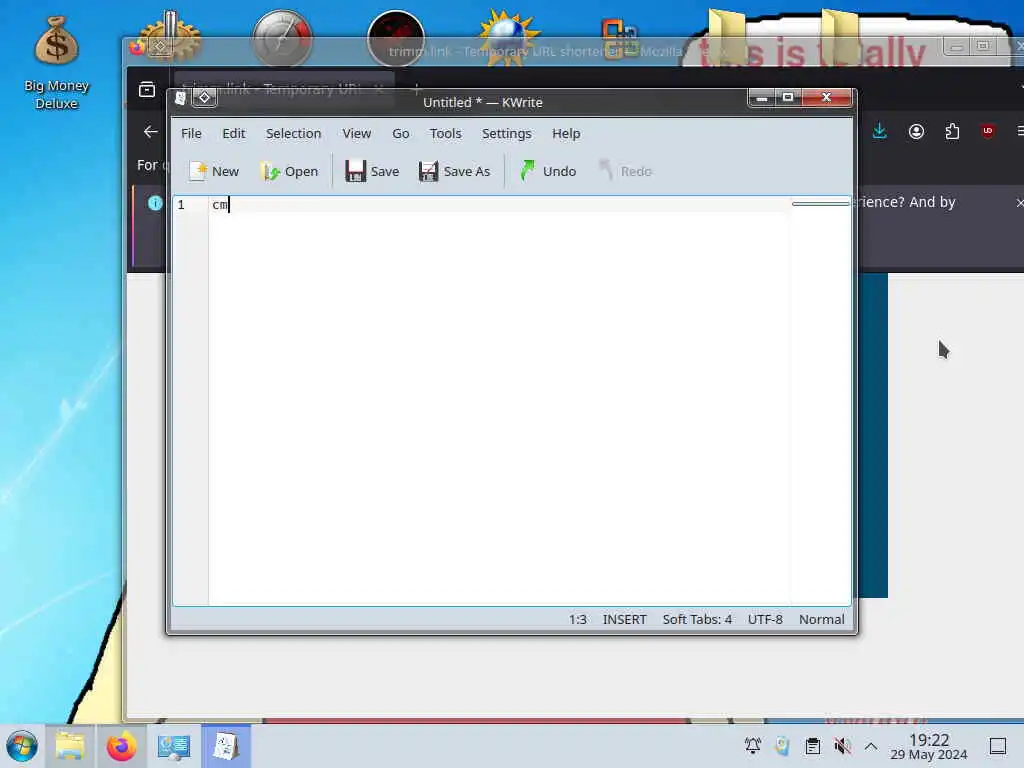Open the Normal highlighting mode selector
Screen dimensions: 1024x768
[822, 619]
